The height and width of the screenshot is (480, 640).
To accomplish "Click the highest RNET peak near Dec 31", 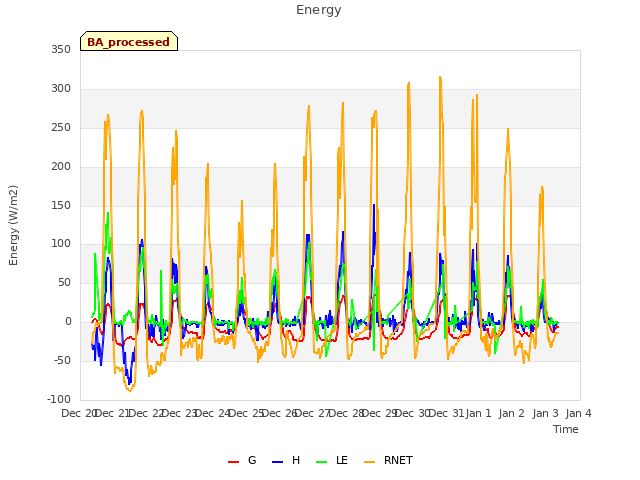I will [x=440, y=77].
